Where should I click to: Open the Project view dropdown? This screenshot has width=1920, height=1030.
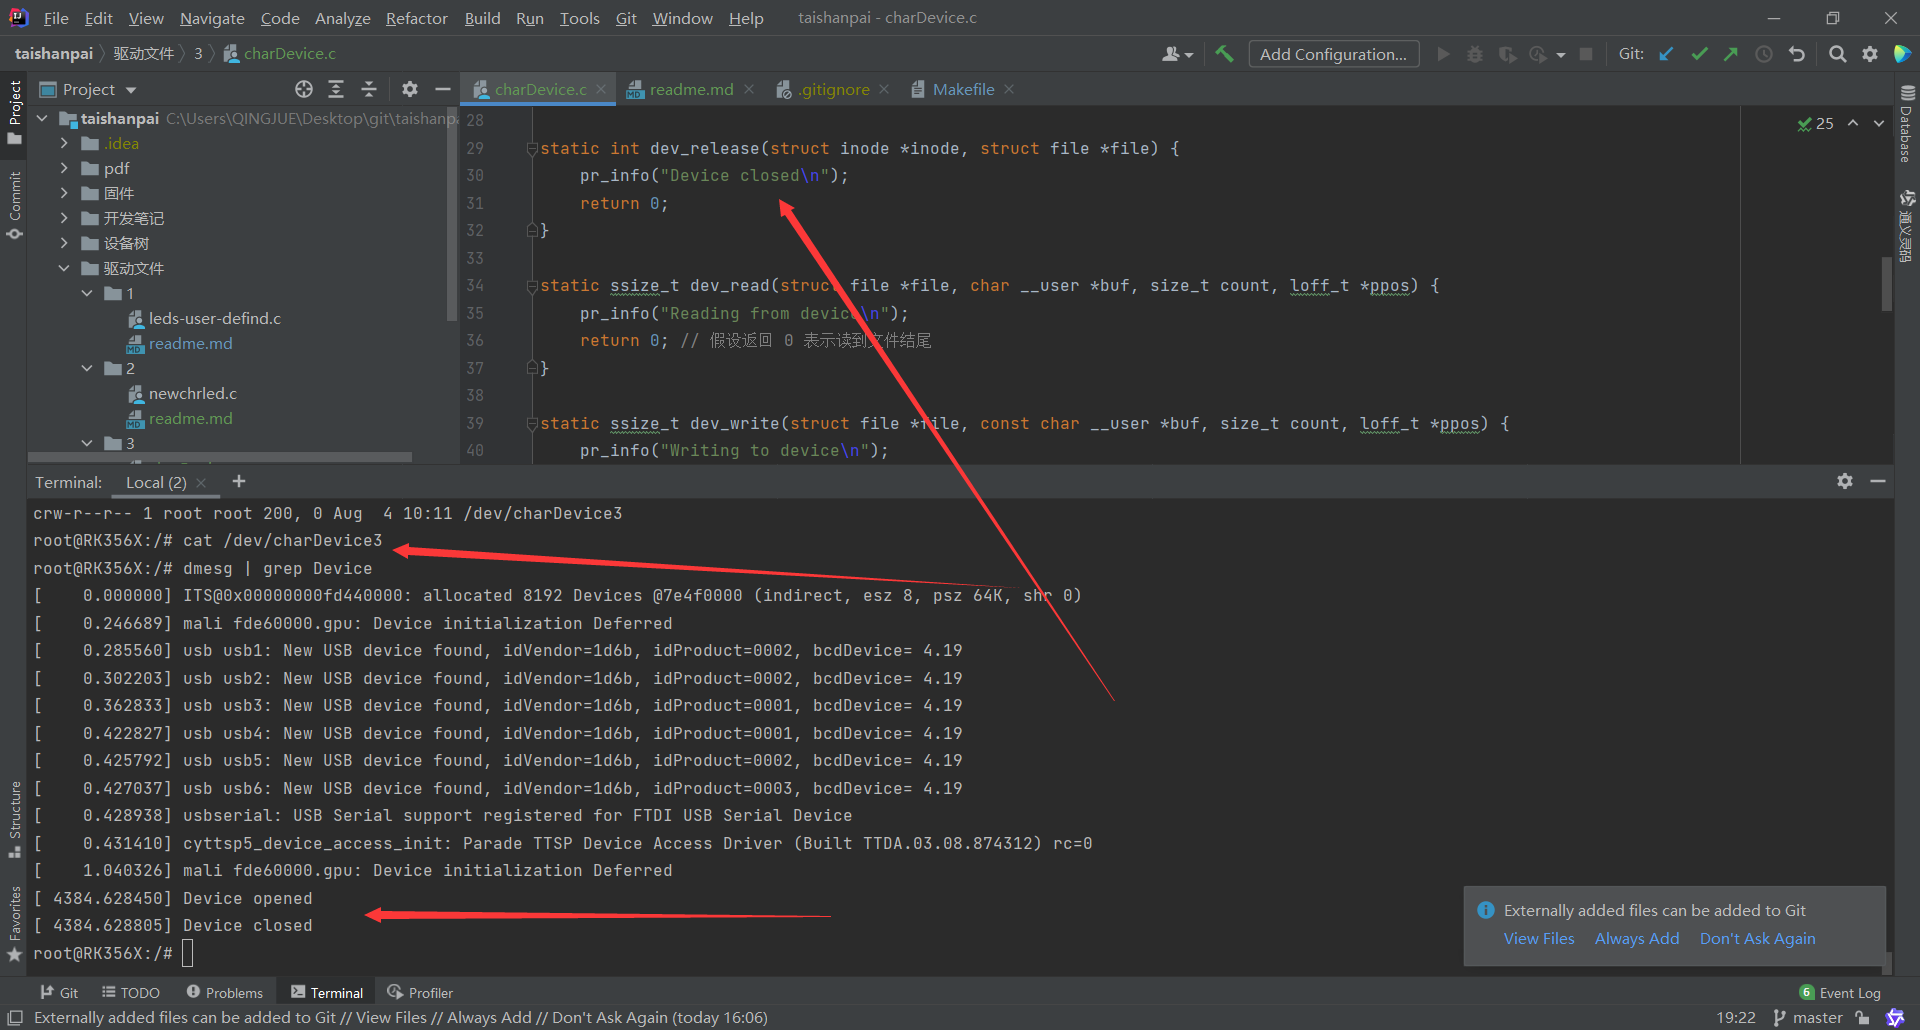(x=99, y=89)
